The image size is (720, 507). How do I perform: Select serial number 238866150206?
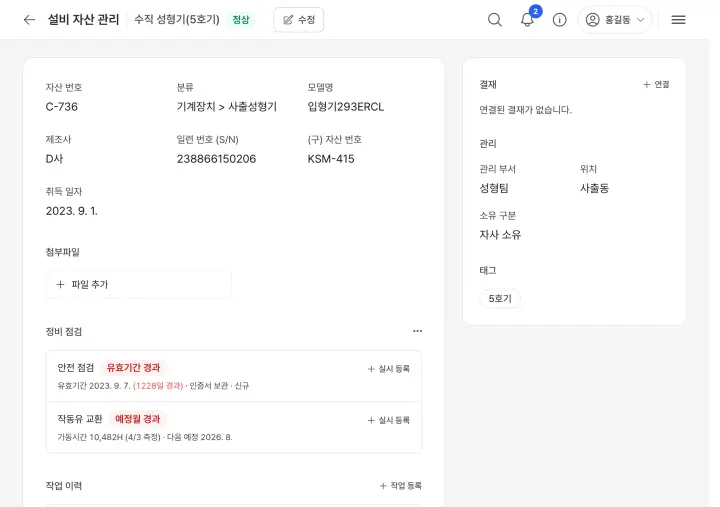(x=216, y=159)
